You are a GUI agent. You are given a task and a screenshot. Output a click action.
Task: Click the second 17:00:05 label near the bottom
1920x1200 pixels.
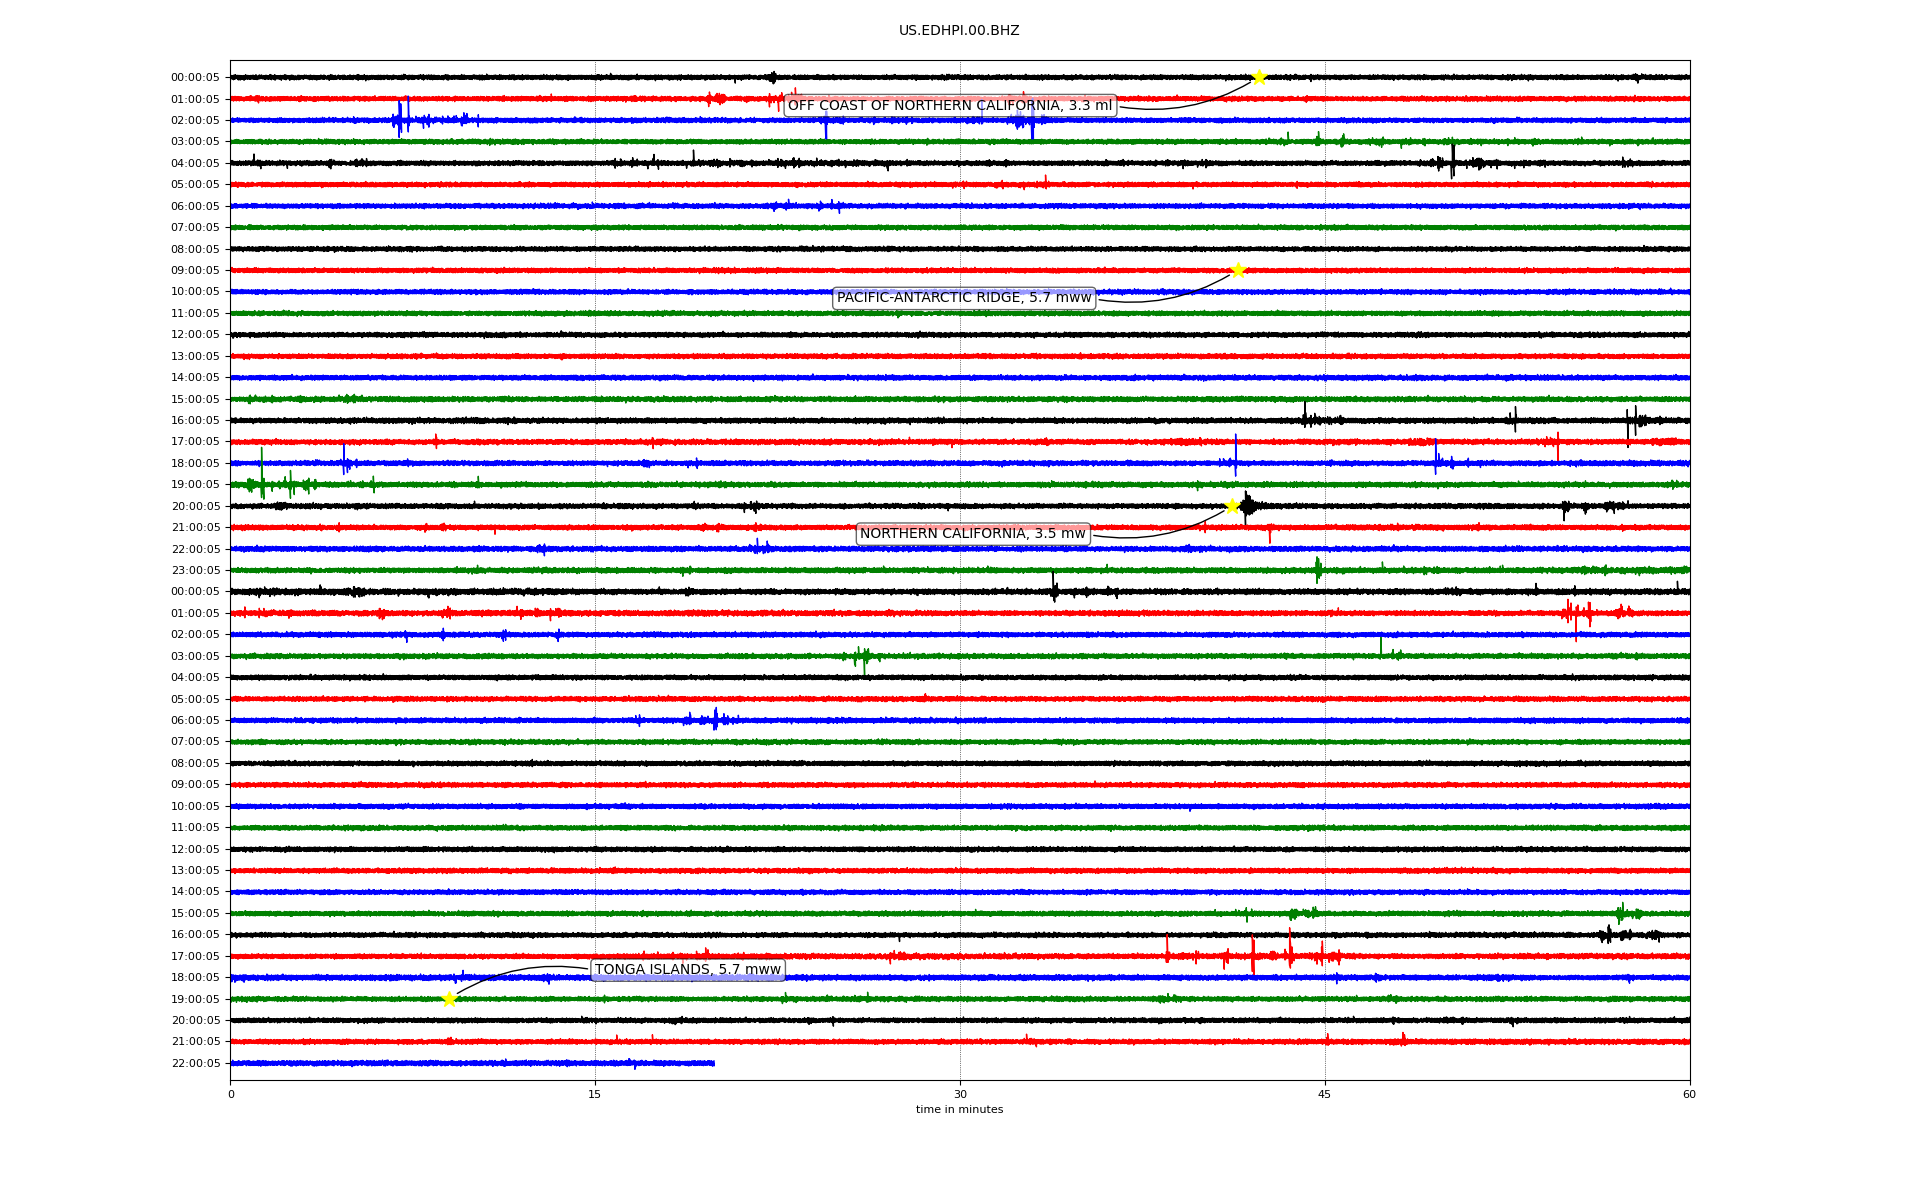(x=195, y=956)
